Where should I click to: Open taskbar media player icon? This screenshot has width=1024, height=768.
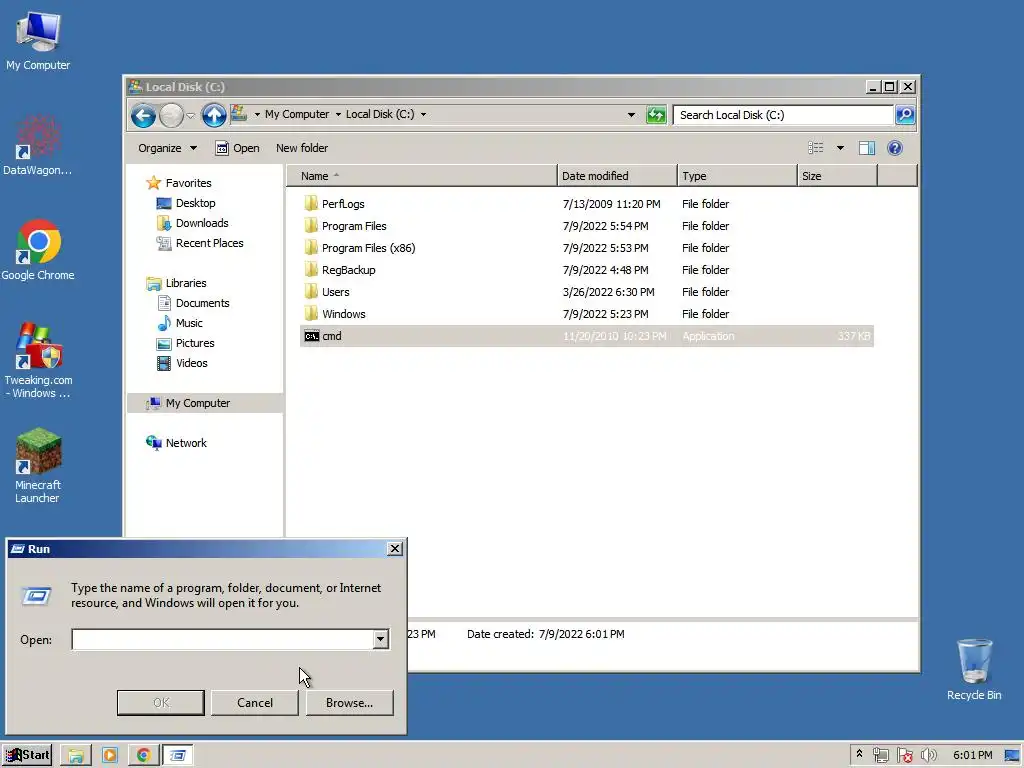click(110, 756)
